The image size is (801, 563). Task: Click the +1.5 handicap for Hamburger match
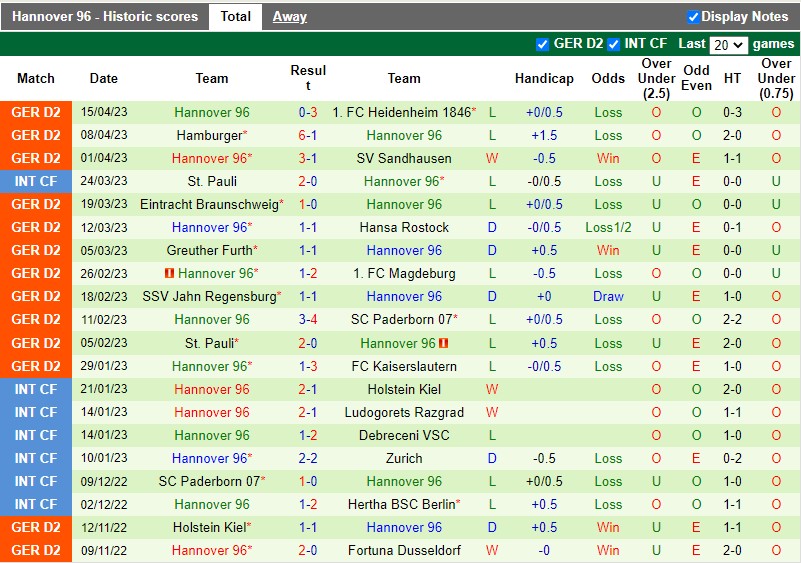coord(544,135)
